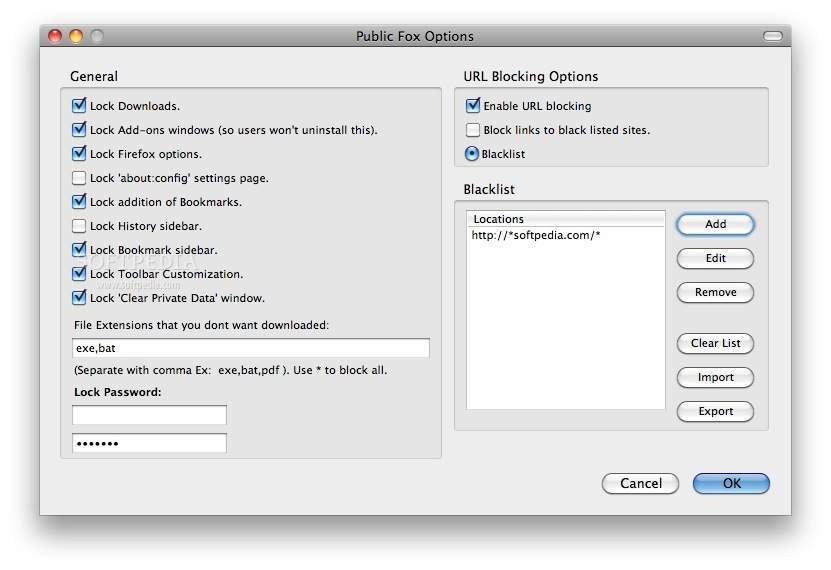831x570 pixels.
Task: Select the softpedia.com blacklist entry
Action: point(535,236)
